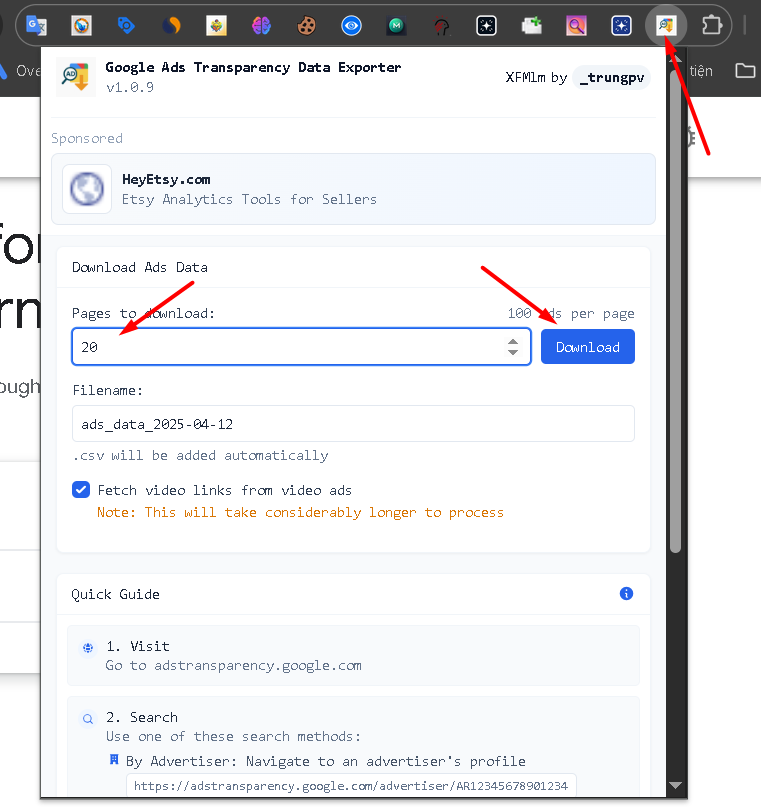This screenshot has width=761, height=807.
Task: Click the By Advertiser building icon
Action: point(114,760)
